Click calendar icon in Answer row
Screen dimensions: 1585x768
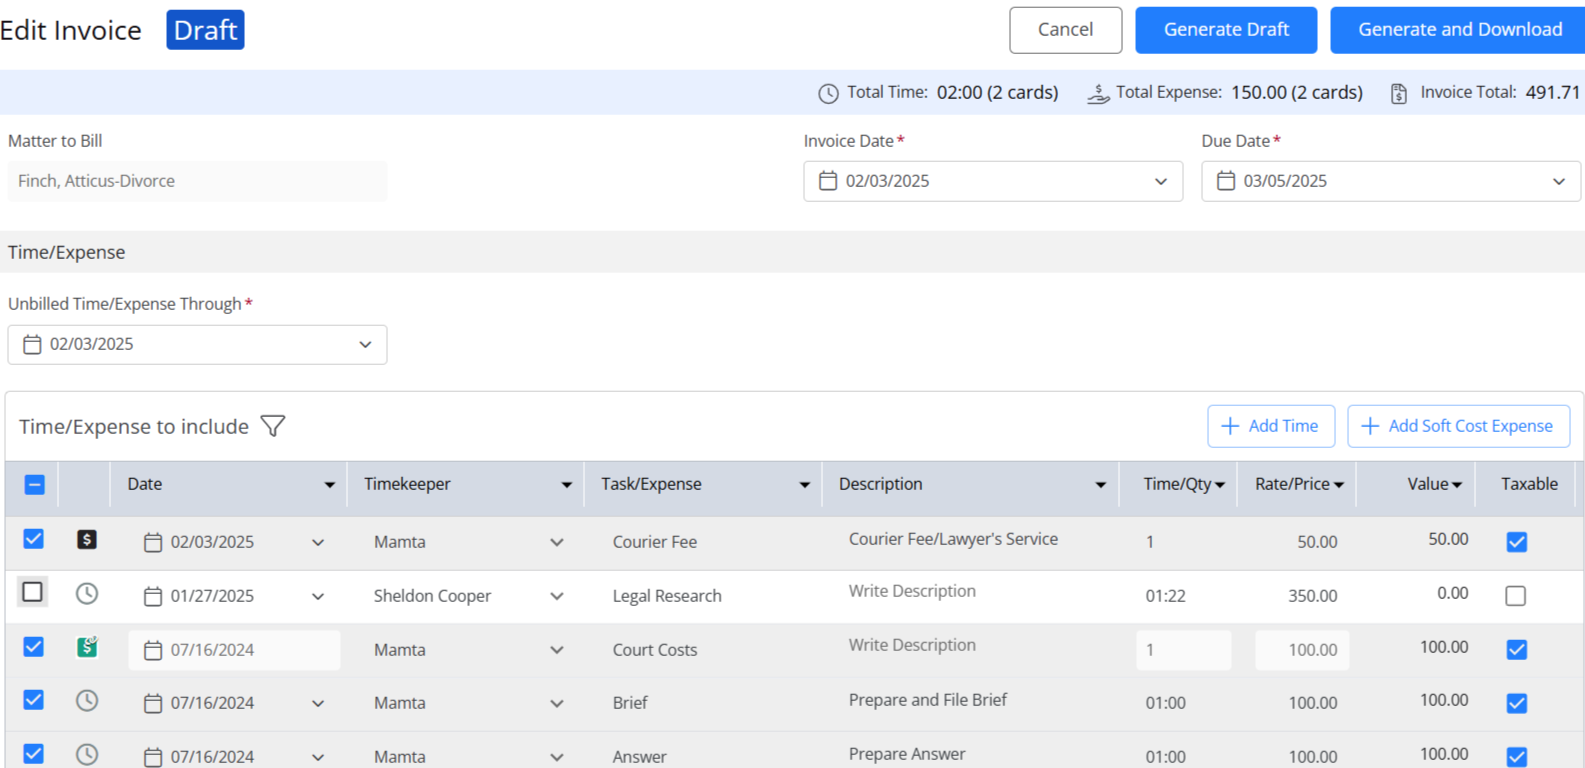153,757
